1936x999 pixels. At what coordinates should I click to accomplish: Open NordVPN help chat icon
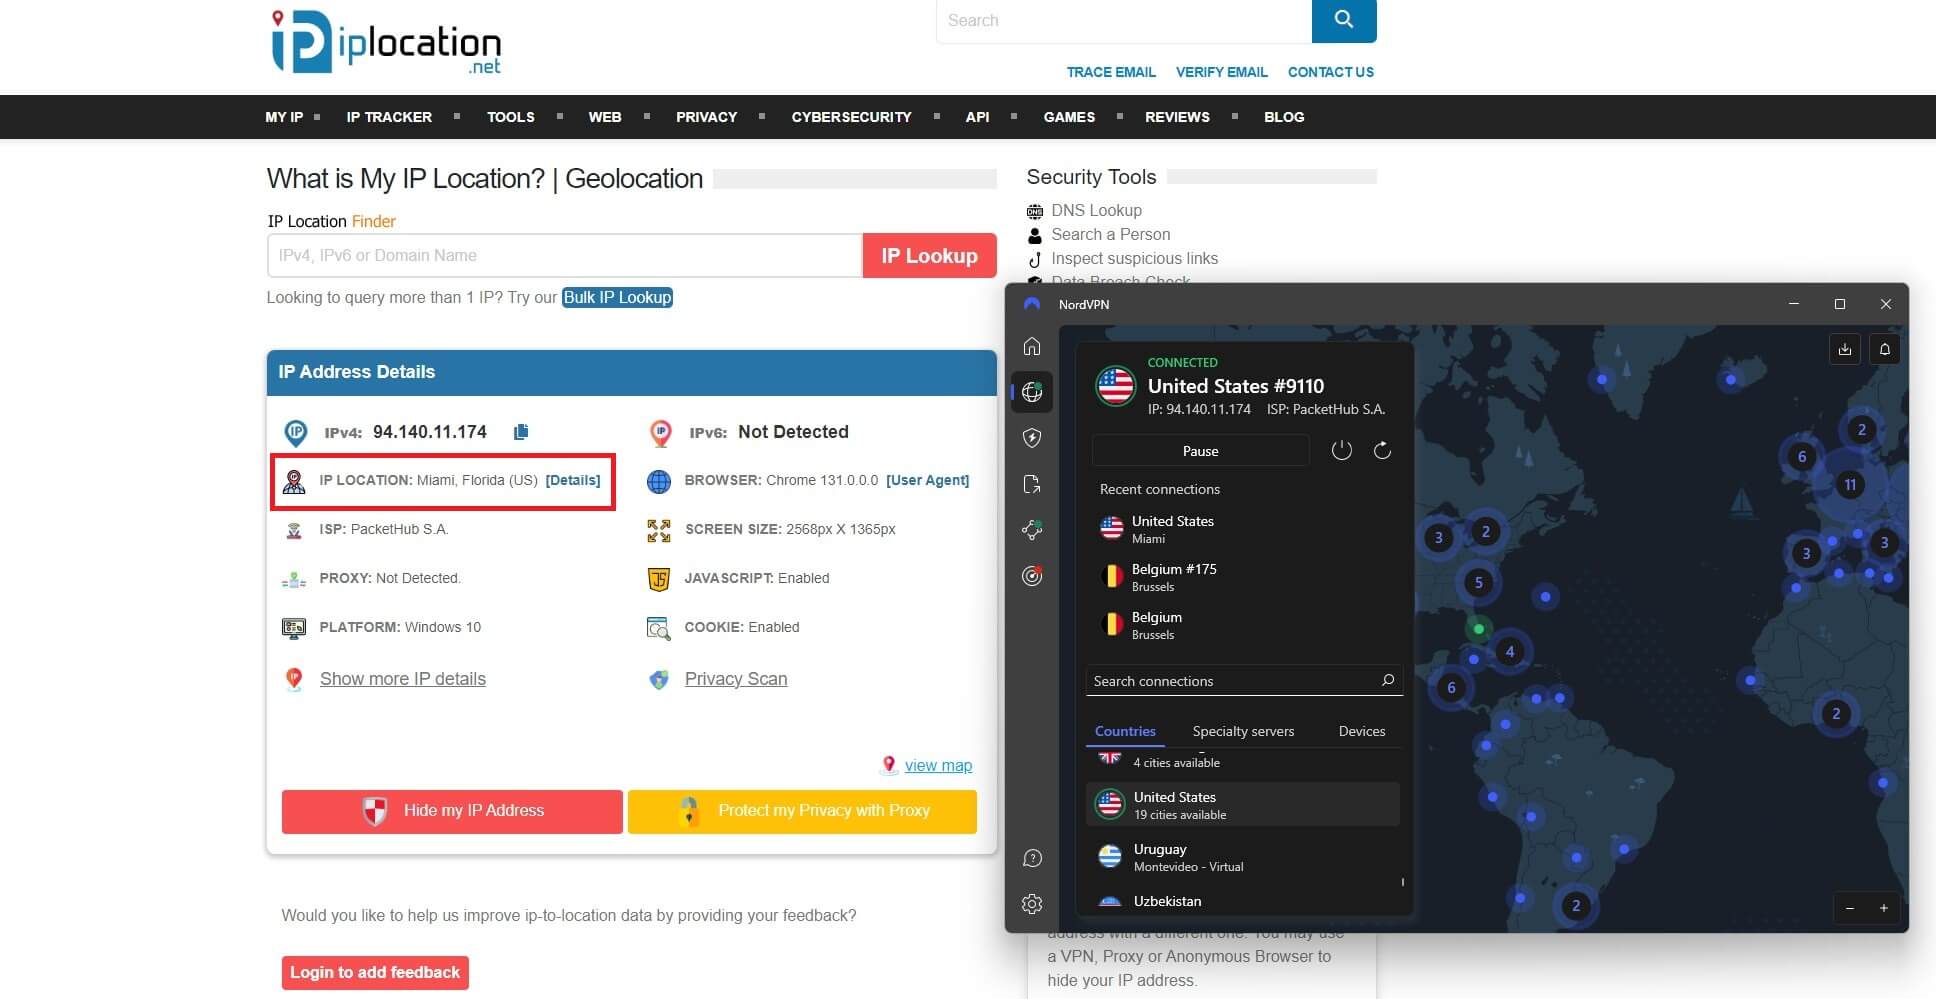[x=1032, y=858]
